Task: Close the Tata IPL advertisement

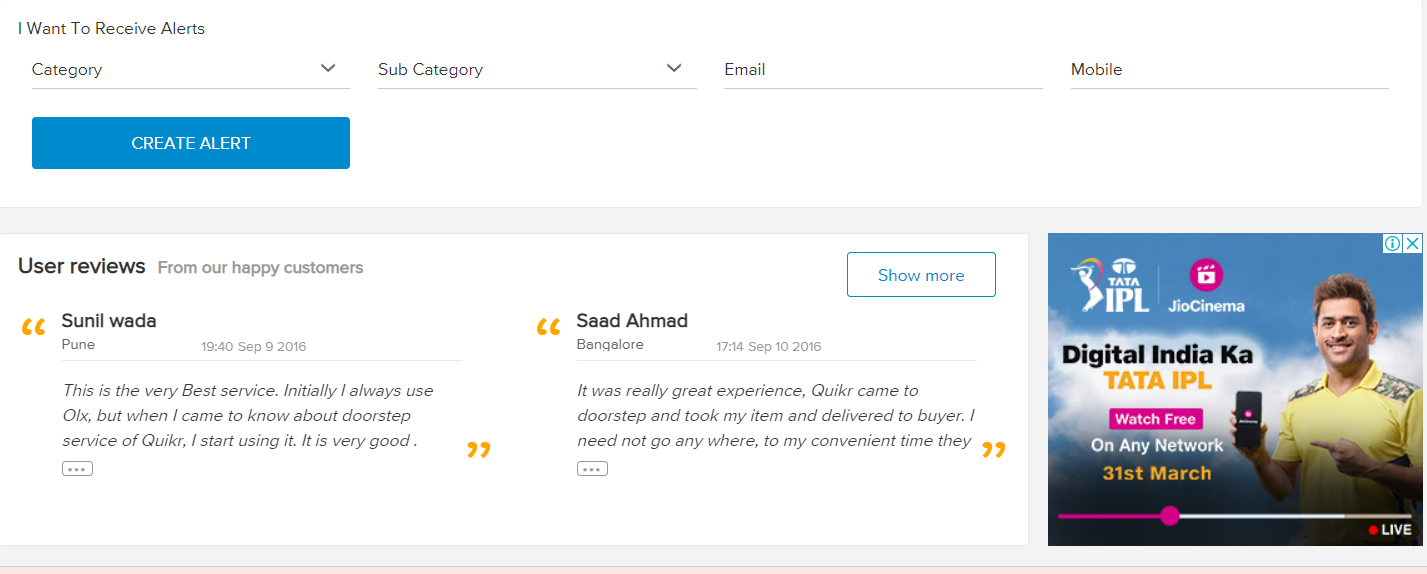Action: (1412, 243)
